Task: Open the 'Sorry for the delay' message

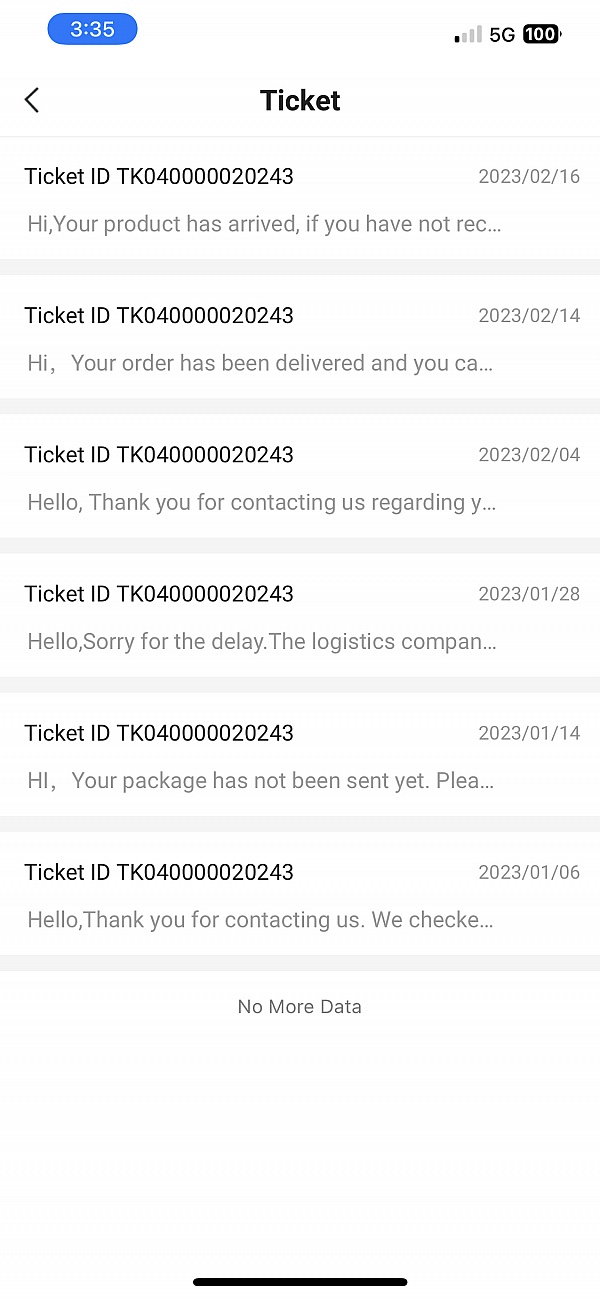Action: click(261, 641)
